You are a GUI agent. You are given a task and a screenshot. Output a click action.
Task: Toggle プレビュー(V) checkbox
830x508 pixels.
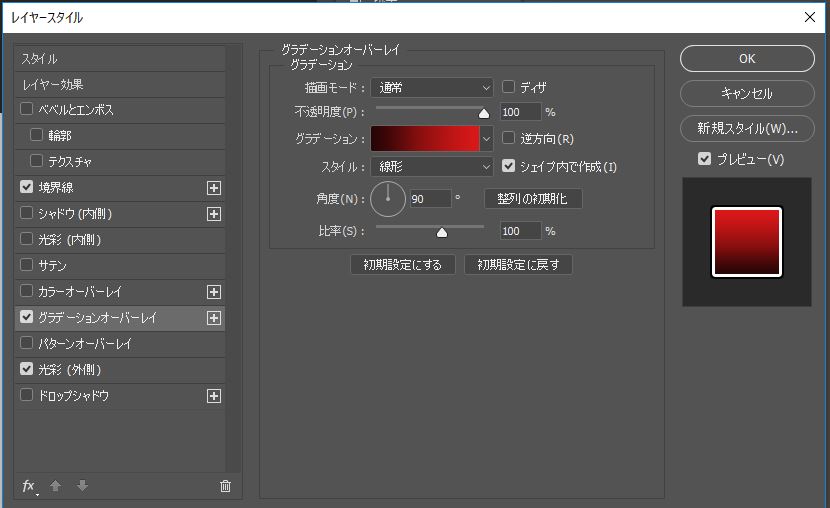704,158
